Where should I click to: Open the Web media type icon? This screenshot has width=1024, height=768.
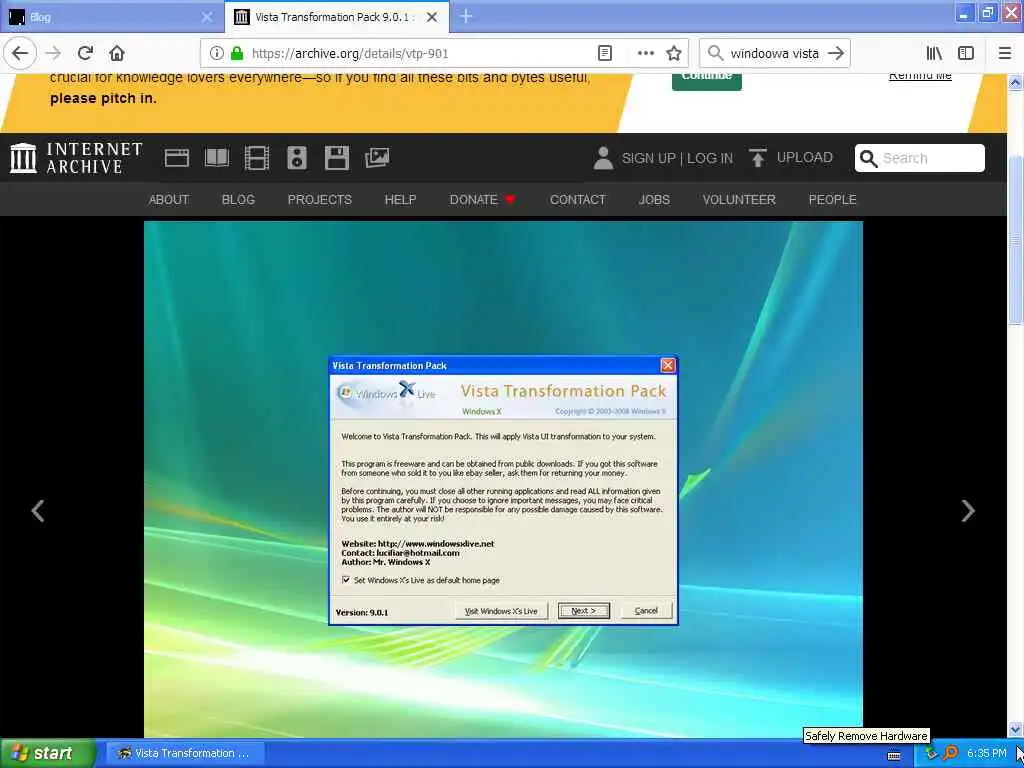[x=176, y=158]
